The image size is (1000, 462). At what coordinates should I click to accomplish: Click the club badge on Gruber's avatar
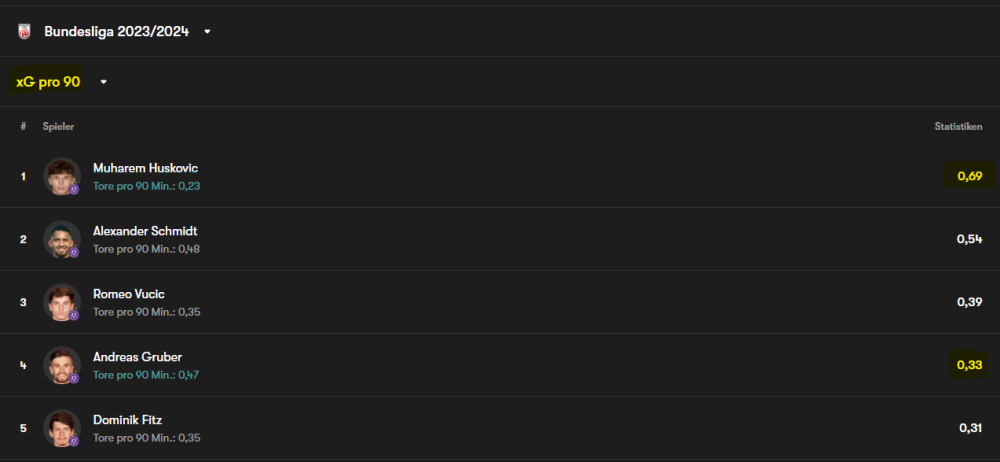[x=74, y=378]
